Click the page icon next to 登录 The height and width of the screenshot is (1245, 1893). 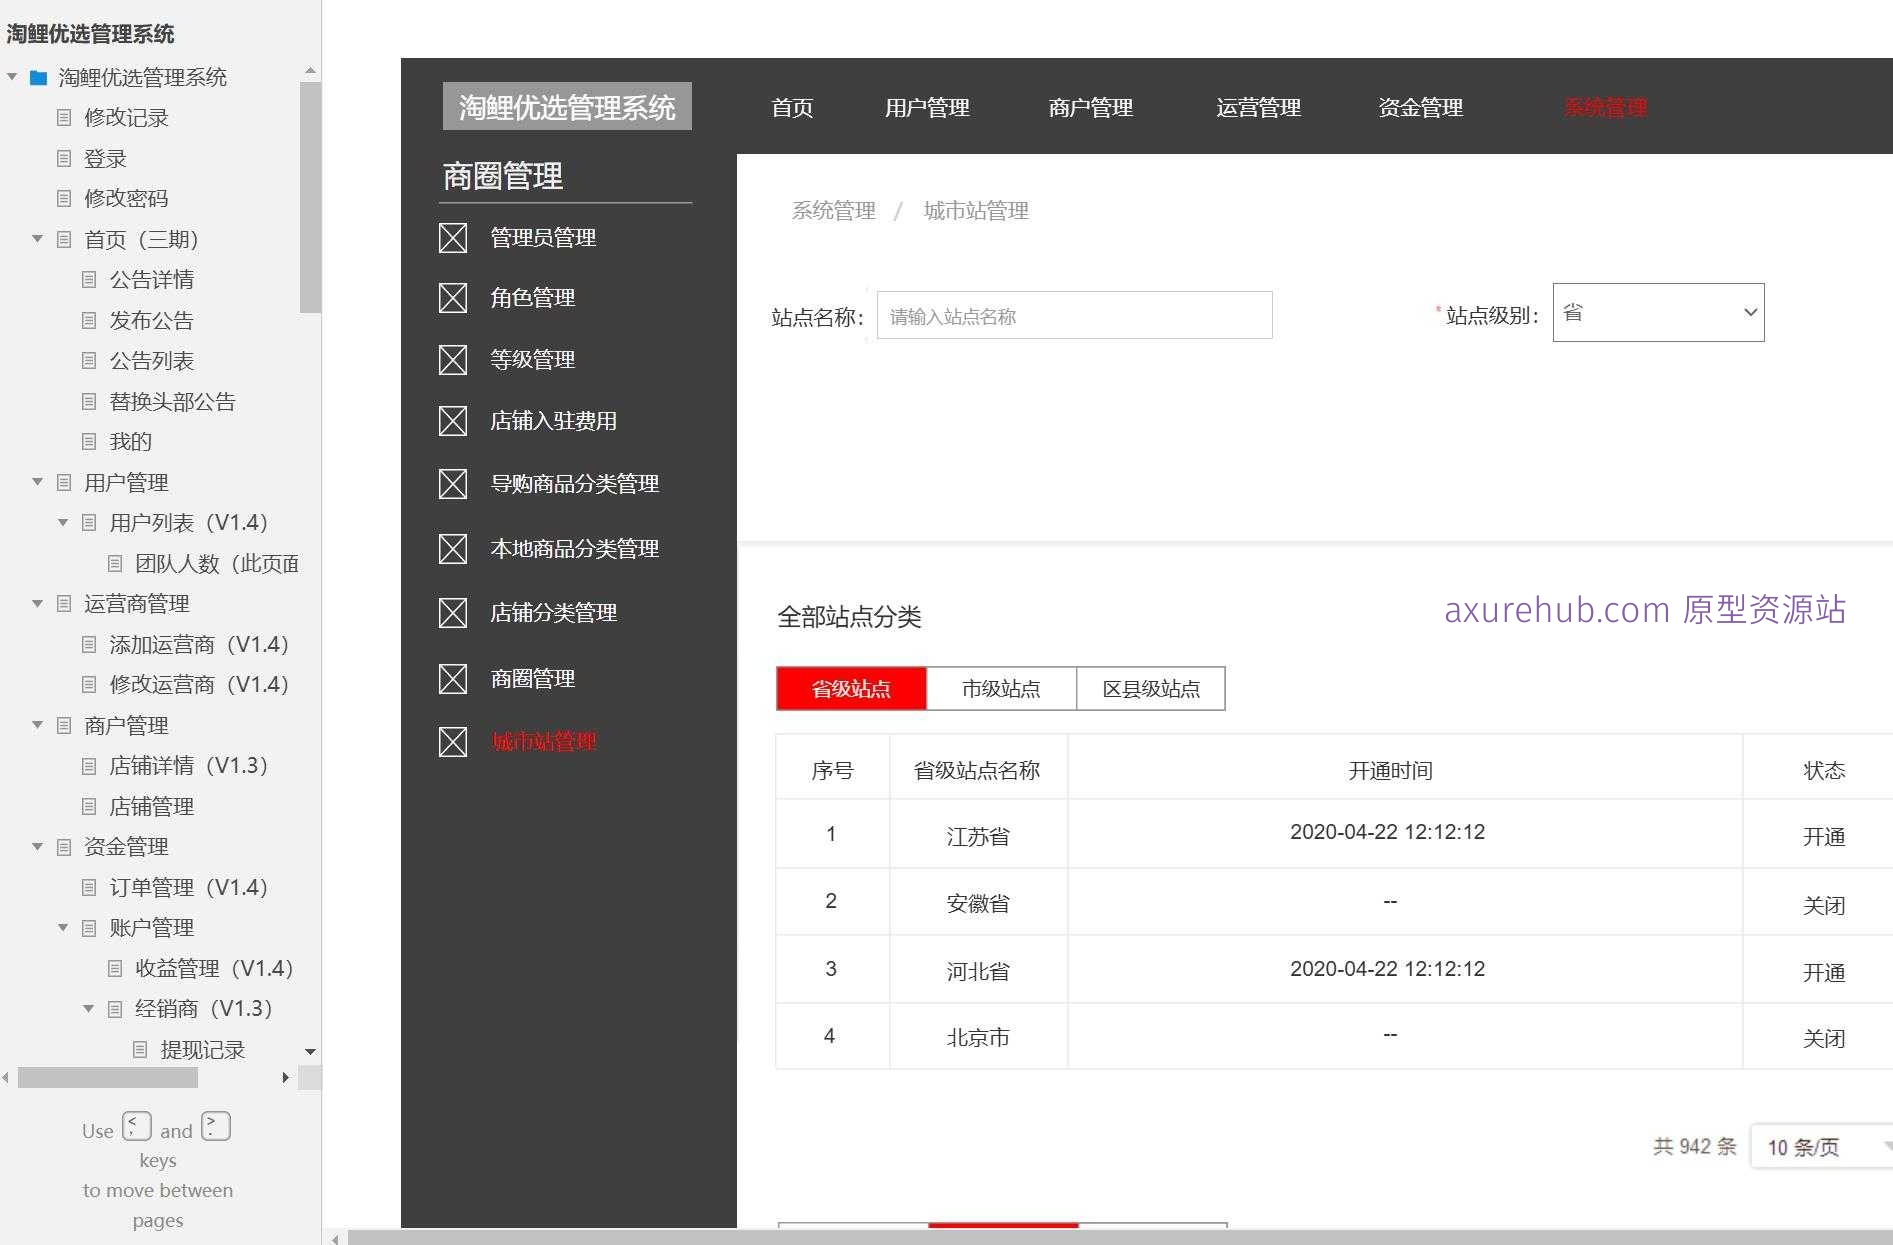[64, 158]
